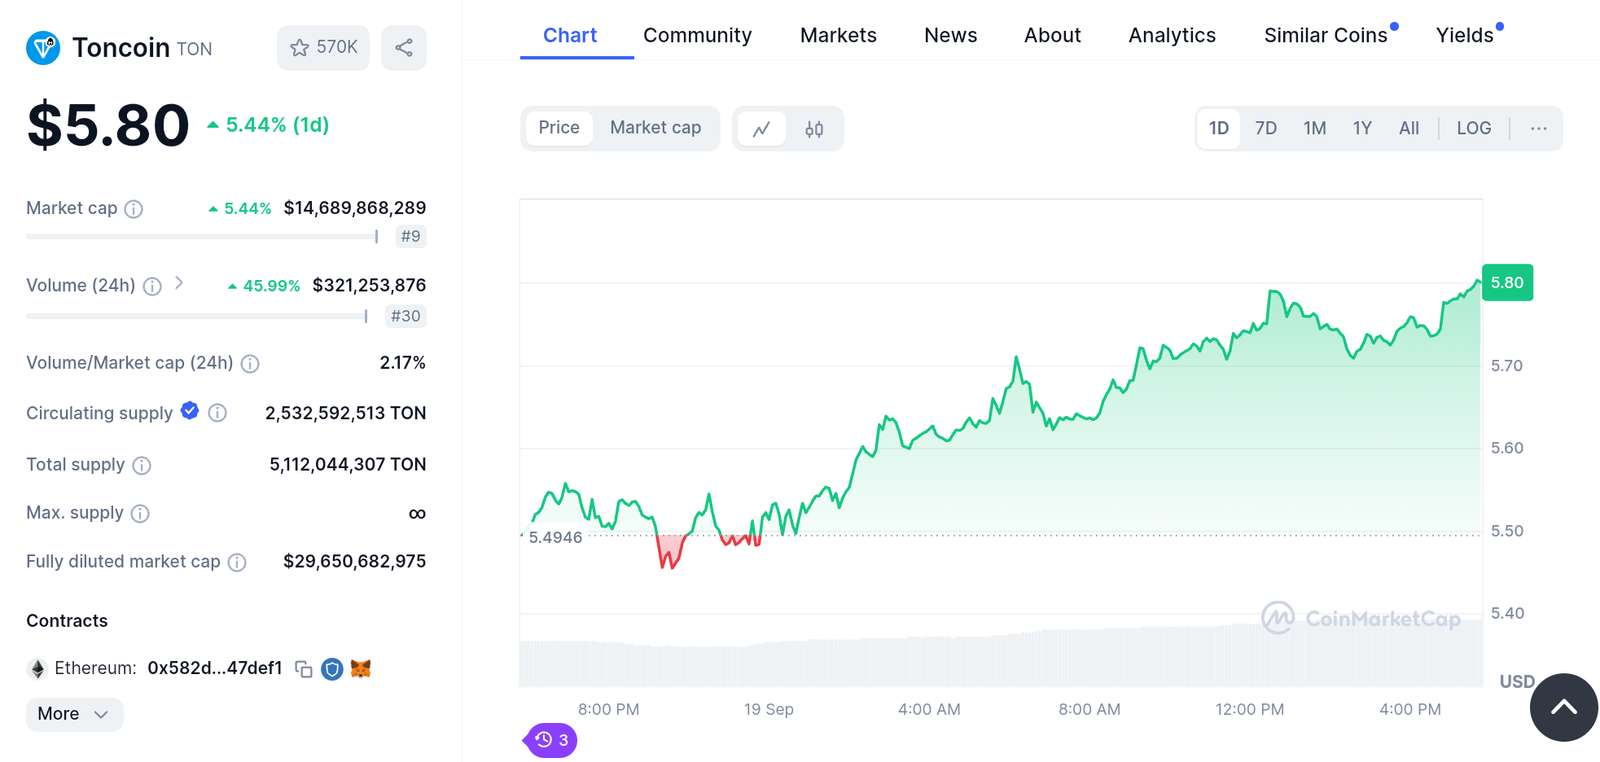Viewport: 1600px width, 762px height.
Task: Open Circulating supply info icon
Action: click(217, 413)
